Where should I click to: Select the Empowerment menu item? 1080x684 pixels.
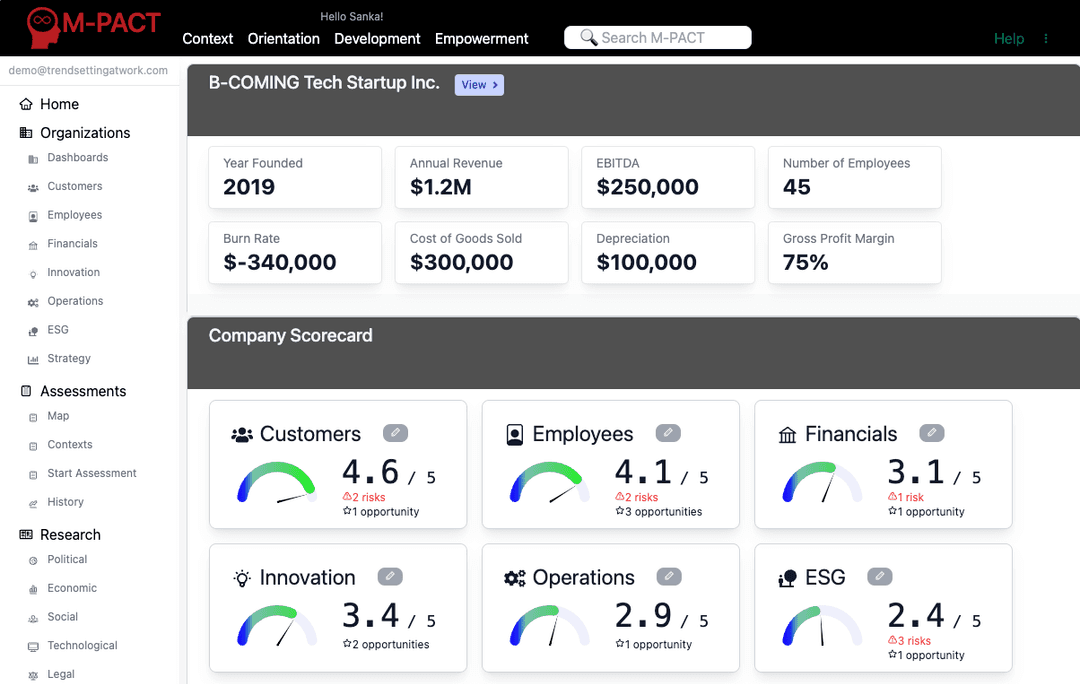click(481, 39)
